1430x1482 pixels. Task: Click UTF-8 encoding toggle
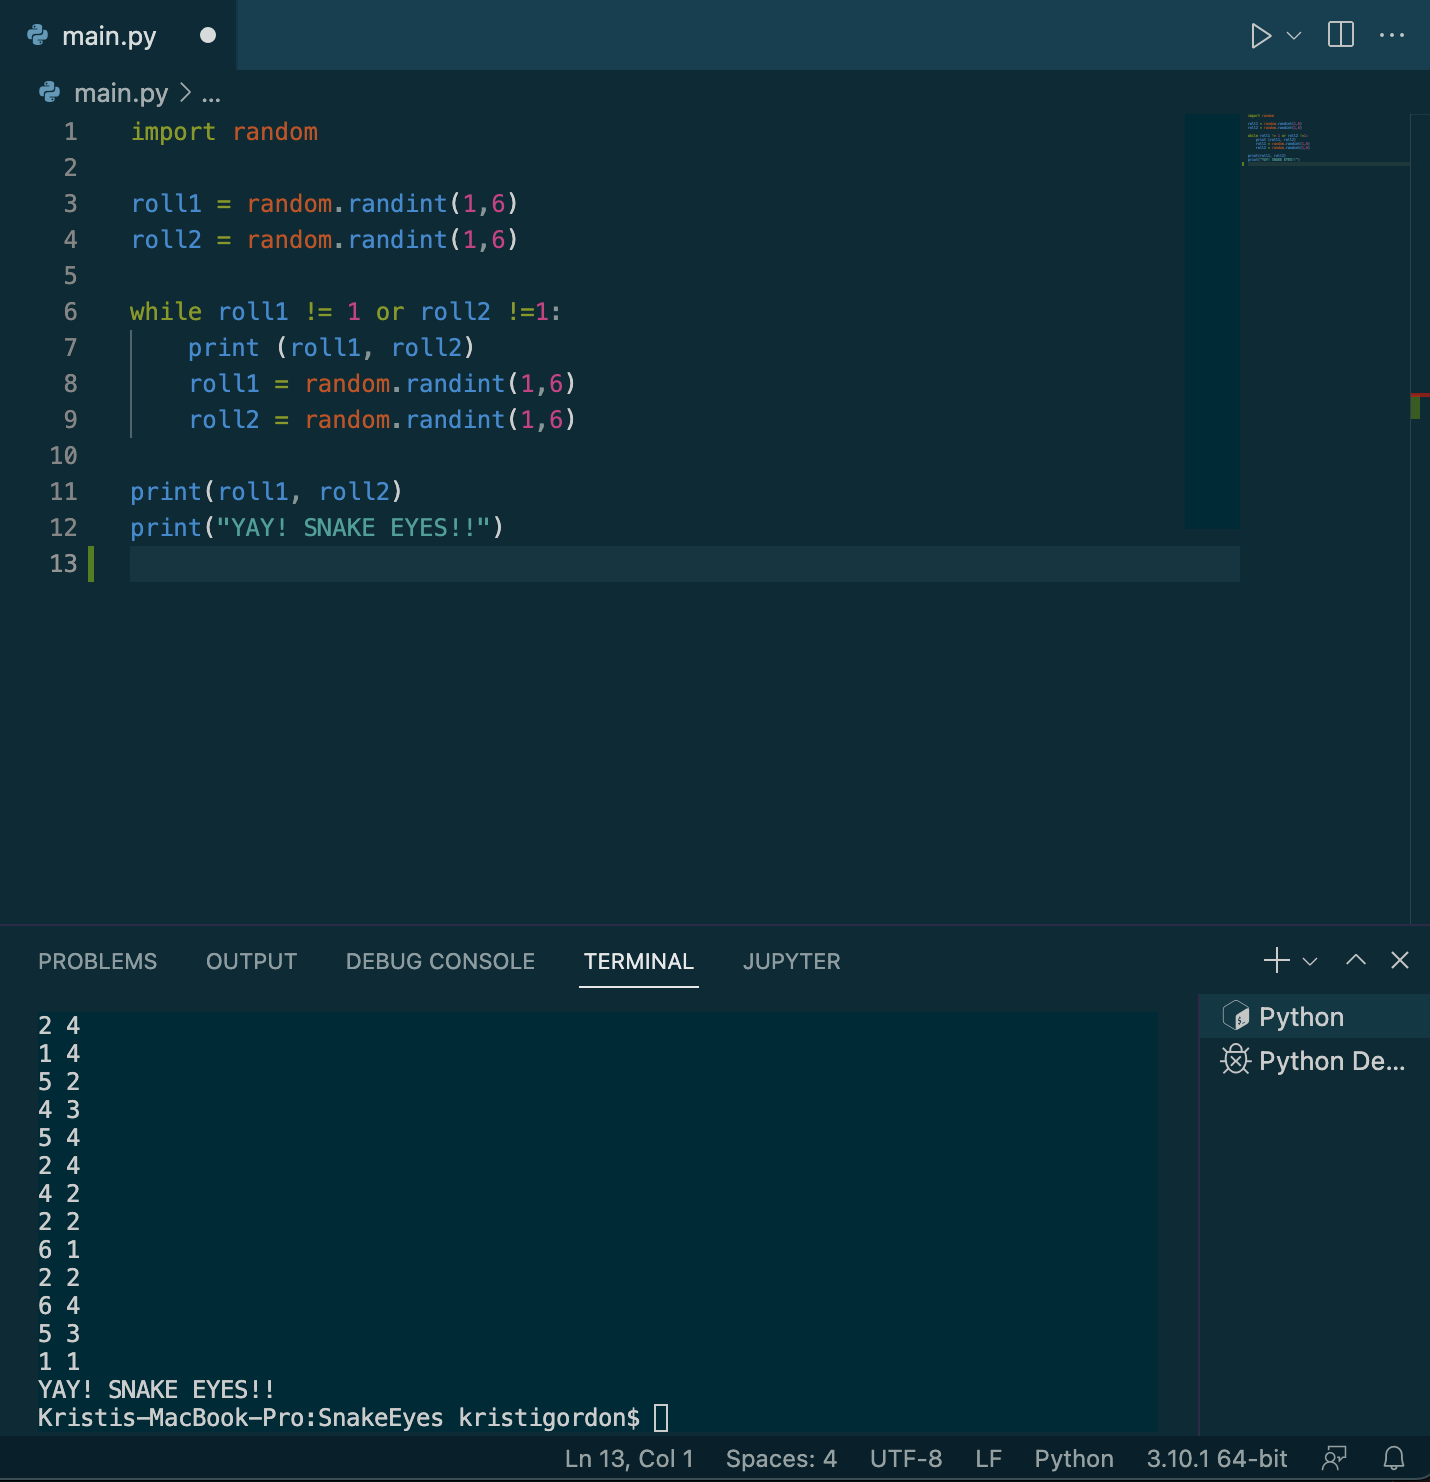point(905,1458)
